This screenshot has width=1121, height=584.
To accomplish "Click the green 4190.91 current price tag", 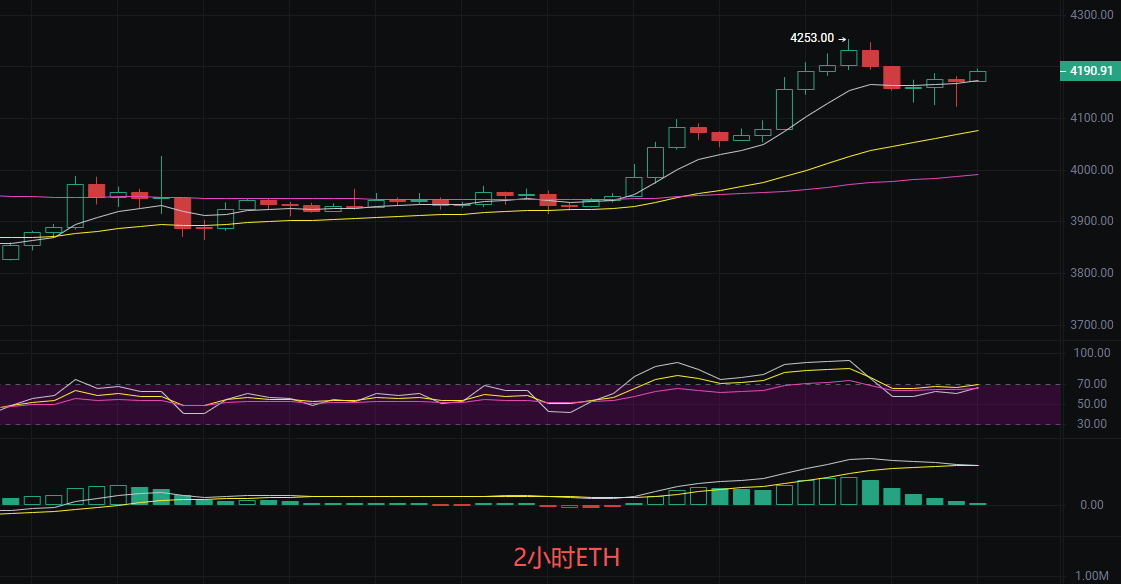I will pyautogui.click(x=1089, y=71).
